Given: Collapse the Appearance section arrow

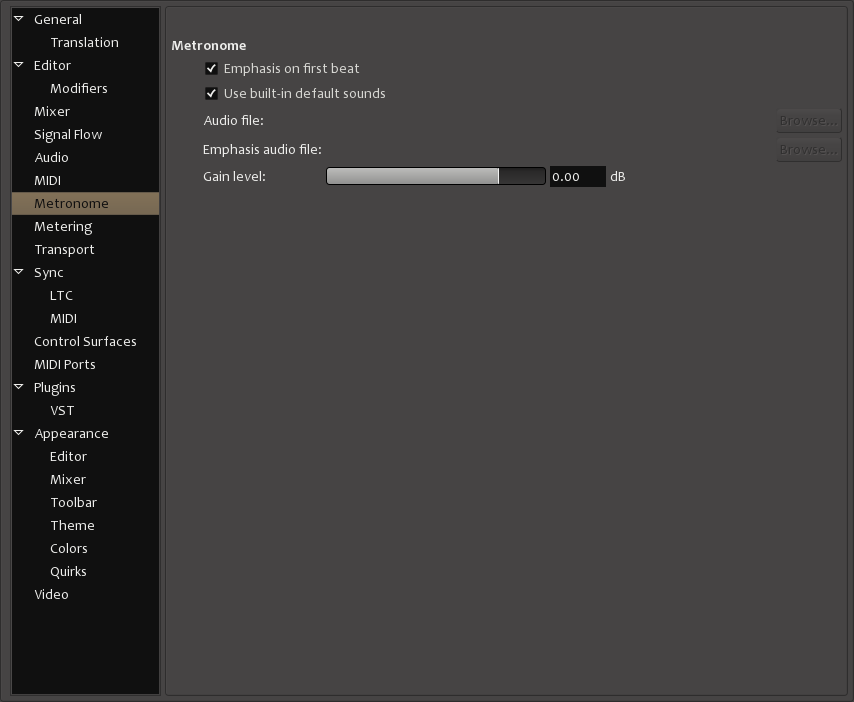Looking at the screenshot, I should coord(19,433).
